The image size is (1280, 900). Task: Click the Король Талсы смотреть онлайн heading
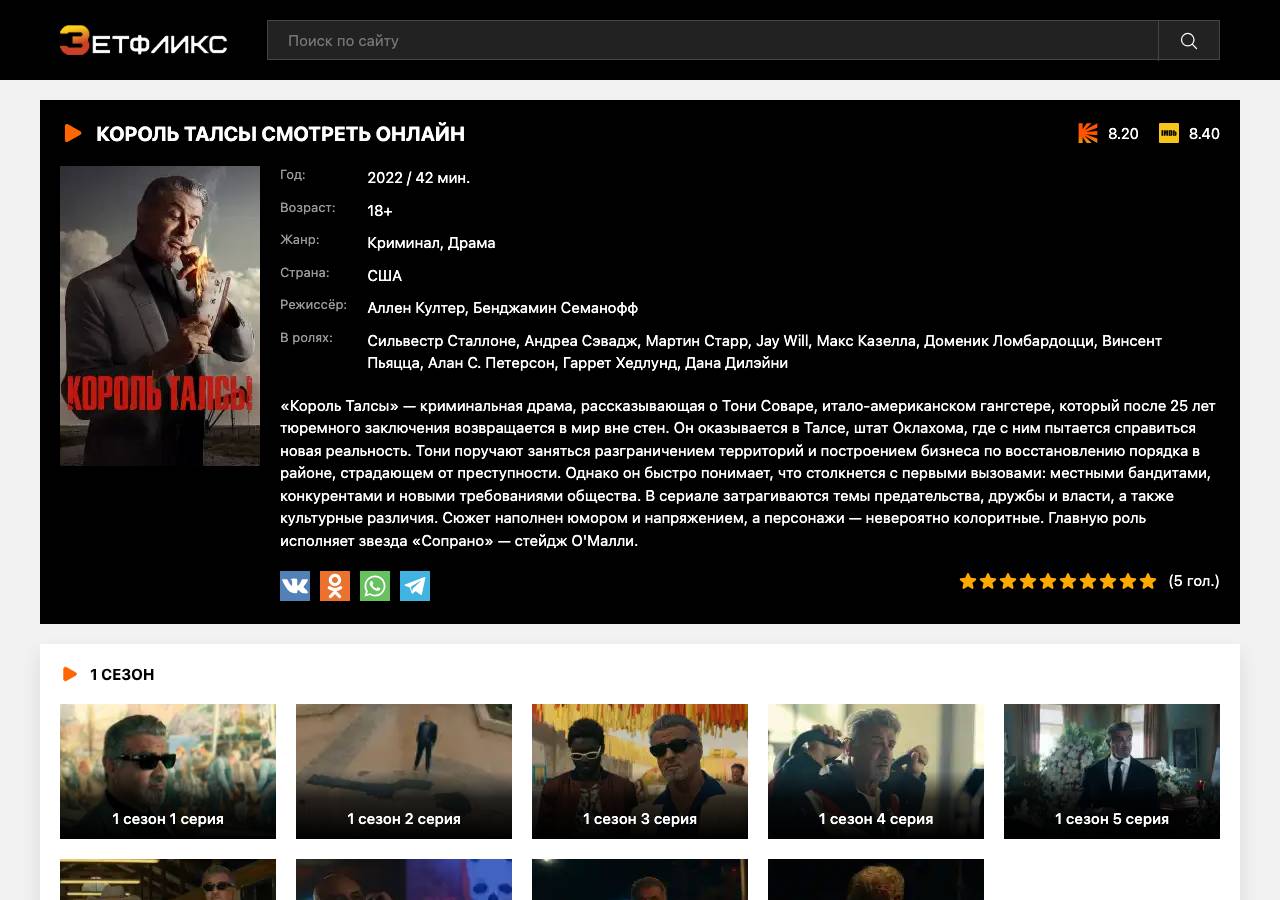280,134
